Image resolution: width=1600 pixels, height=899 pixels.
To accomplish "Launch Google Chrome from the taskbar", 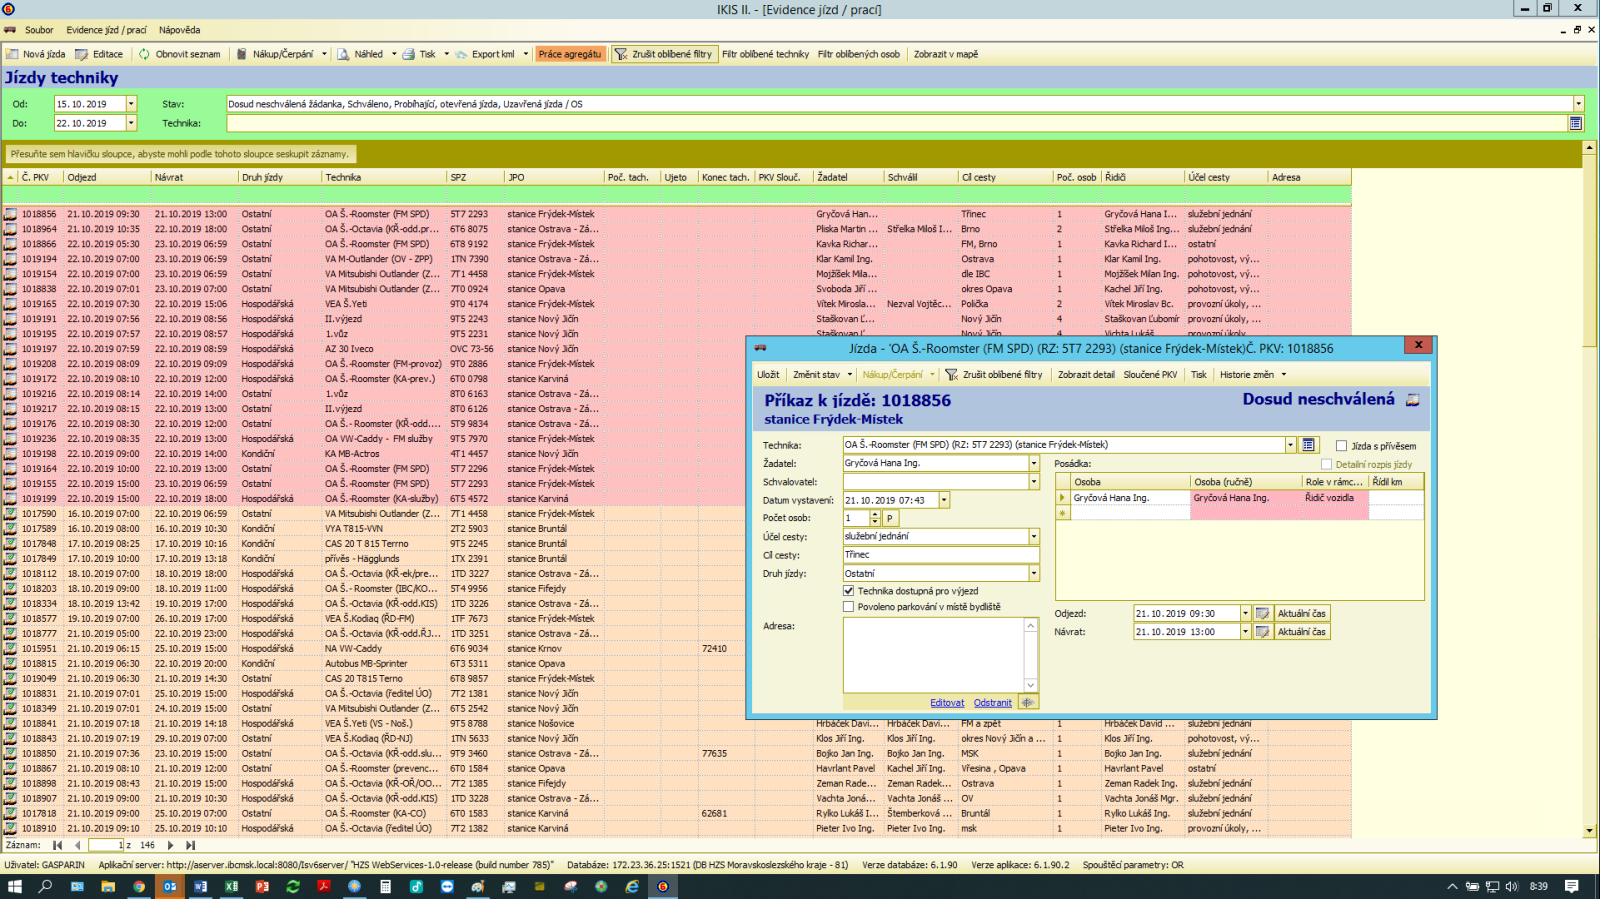I will tap(139, 886).
